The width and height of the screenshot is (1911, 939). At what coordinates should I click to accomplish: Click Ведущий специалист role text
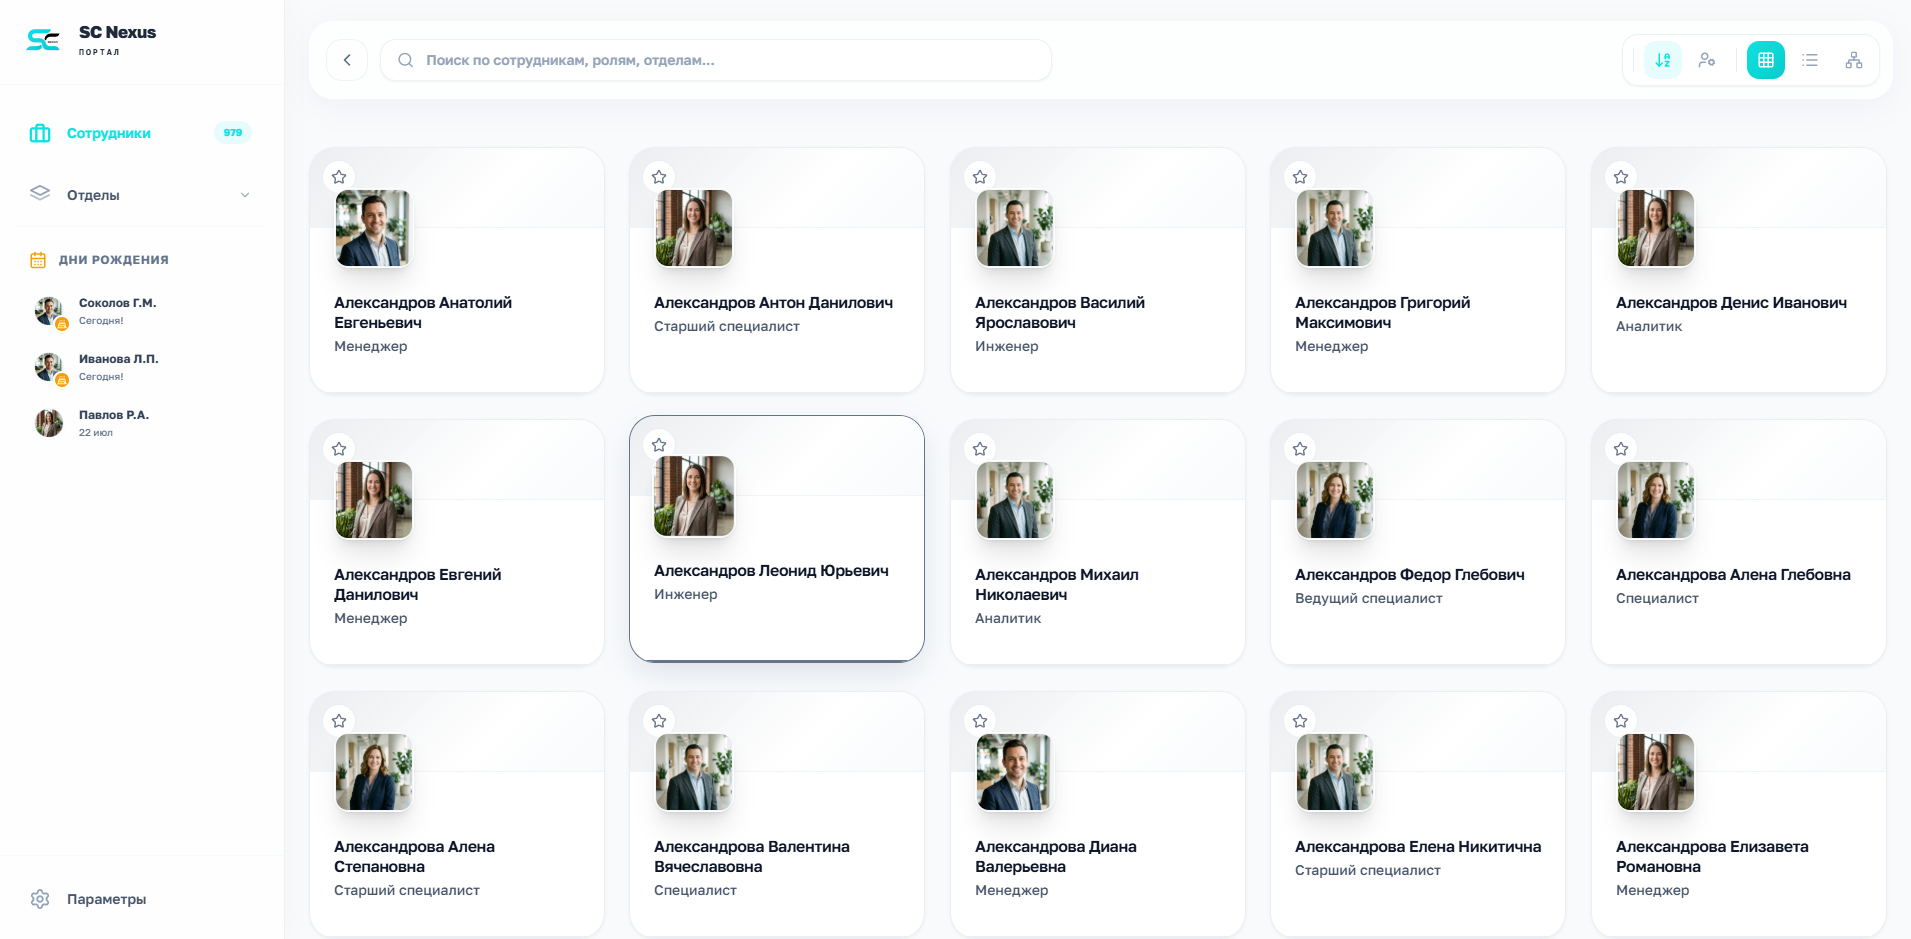pos(1368,598)
